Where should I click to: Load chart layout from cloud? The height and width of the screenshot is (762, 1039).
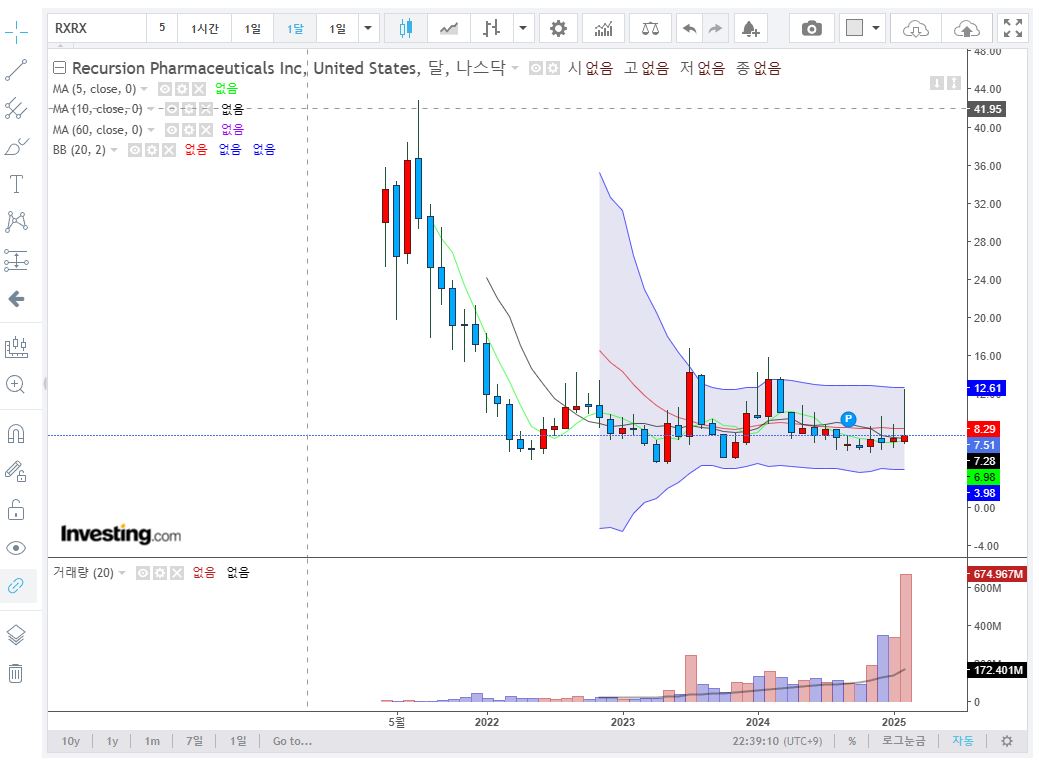(x=916, y=28)
